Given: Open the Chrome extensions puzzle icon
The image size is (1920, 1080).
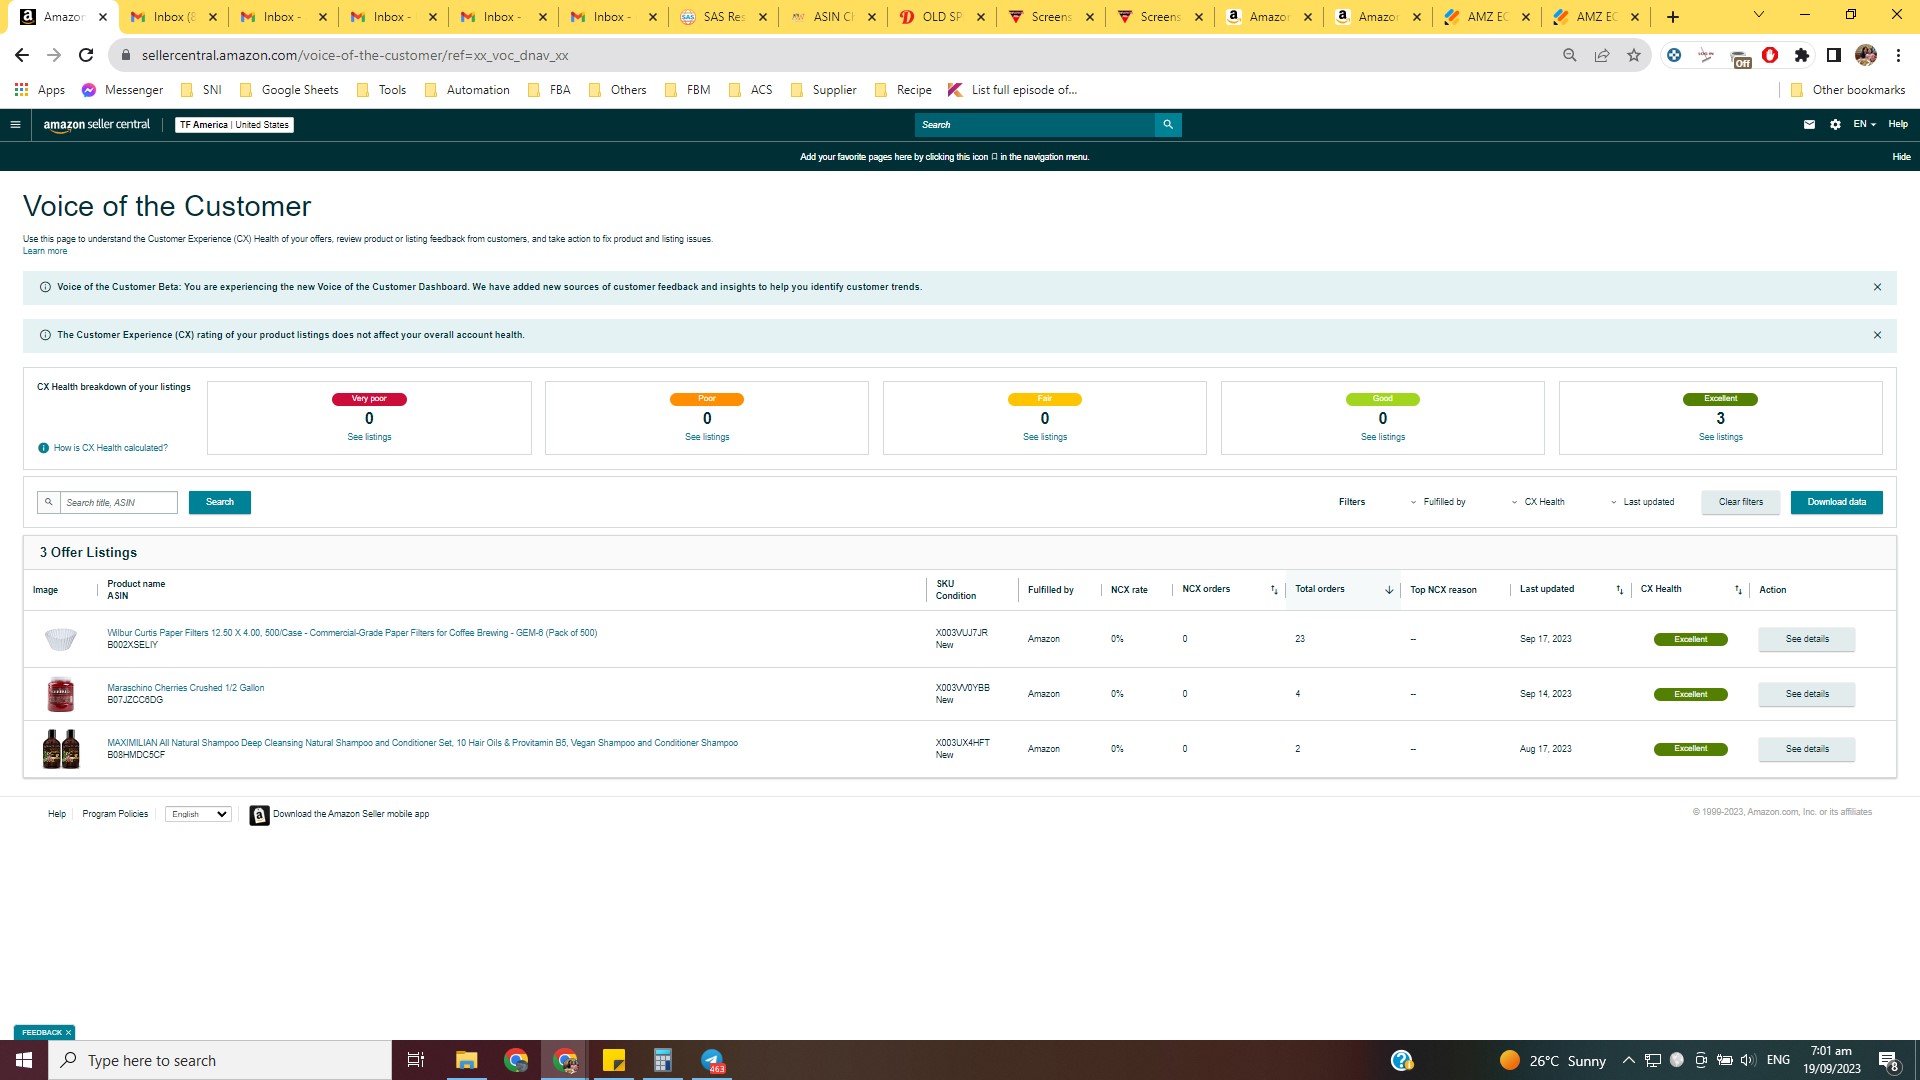Looking at the screenshot, I should [1802, 55].
